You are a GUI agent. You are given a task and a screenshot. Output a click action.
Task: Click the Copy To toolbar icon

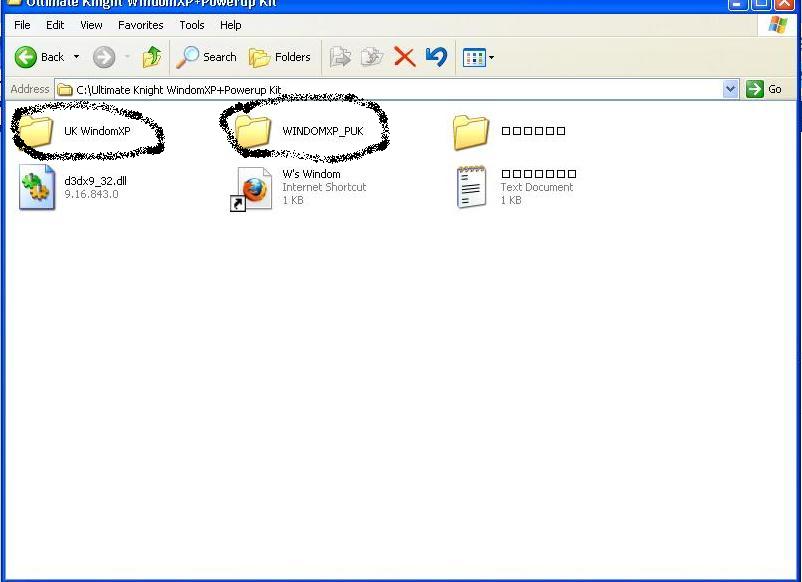[x=372, y=57]
